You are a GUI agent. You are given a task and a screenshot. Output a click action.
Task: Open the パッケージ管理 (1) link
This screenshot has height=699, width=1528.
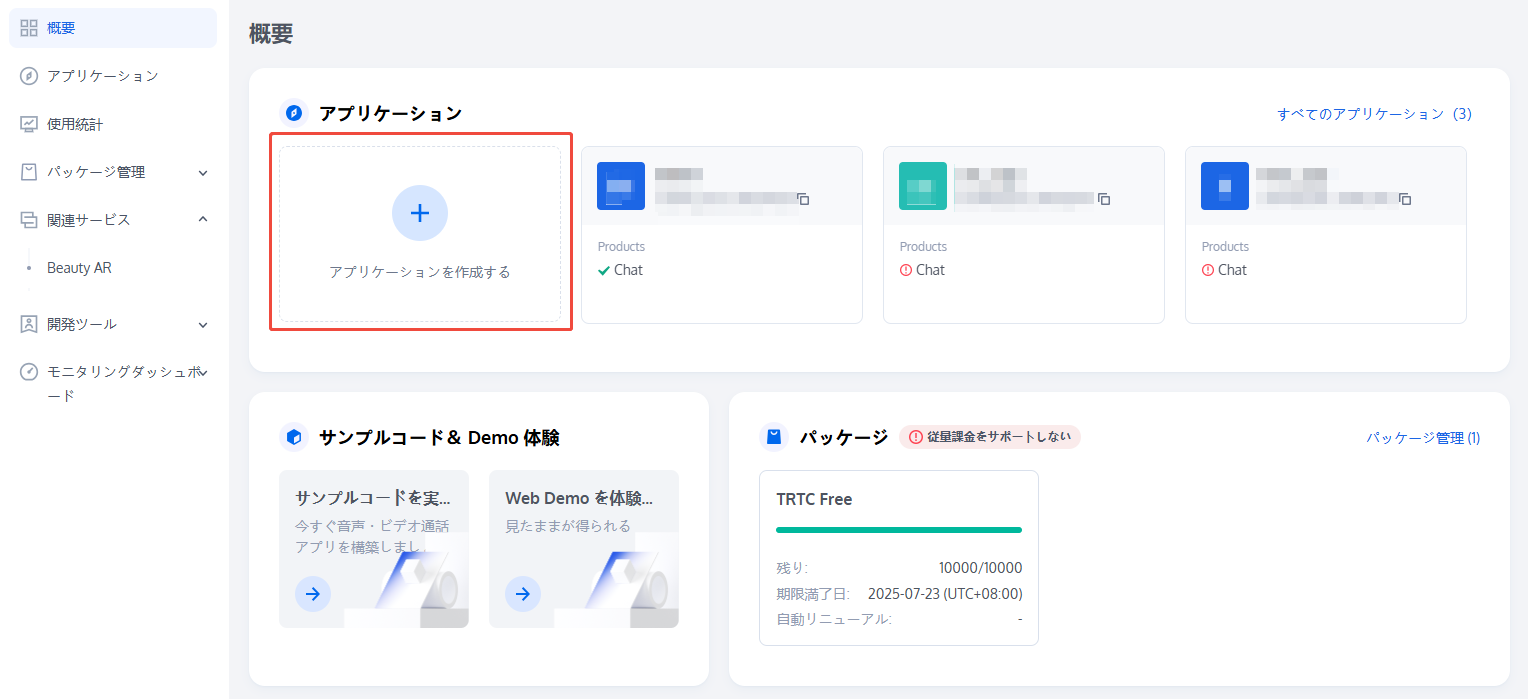1423,438
